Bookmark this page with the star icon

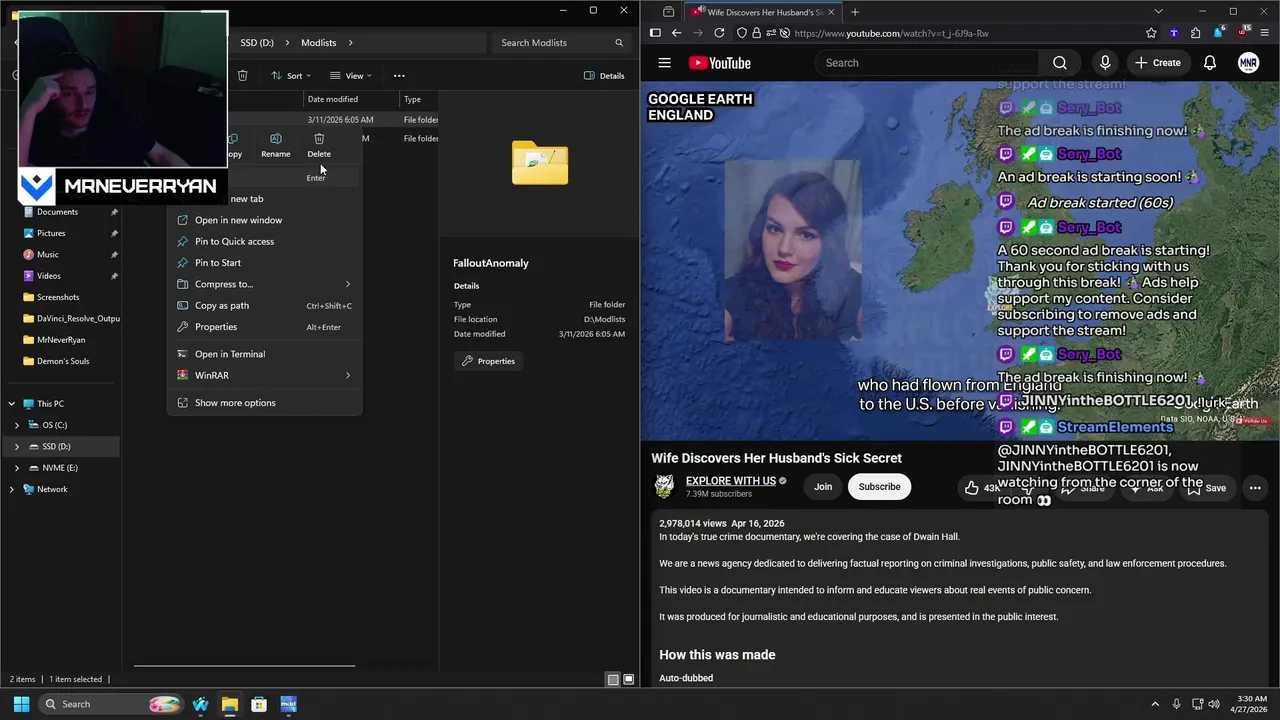click(x=1151, y=33)
